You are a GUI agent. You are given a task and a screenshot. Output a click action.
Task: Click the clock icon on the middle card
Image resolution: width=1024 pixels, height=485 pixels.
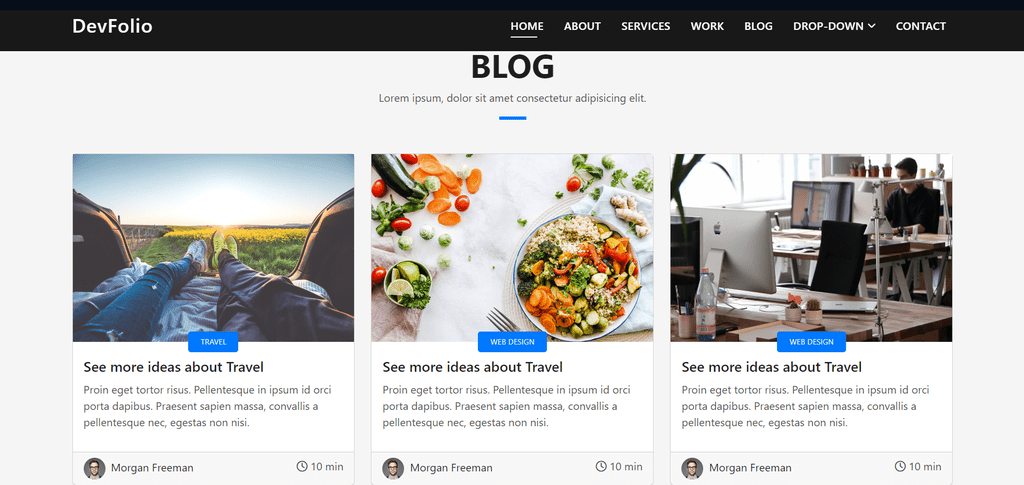tap(601, 466)
